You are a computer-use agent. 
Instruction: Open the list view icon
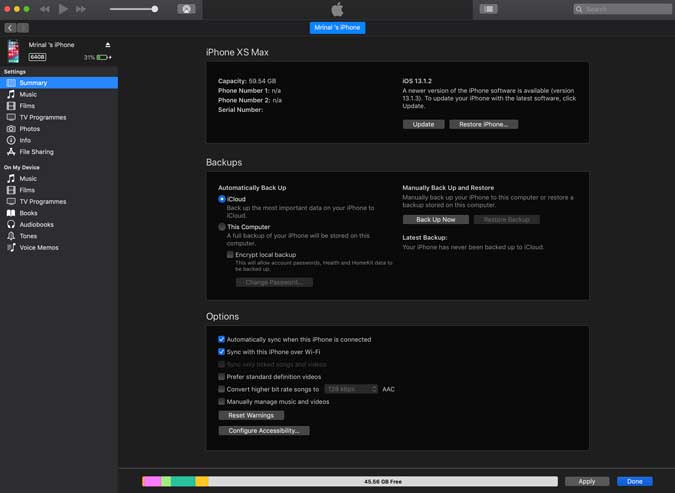(x=488, y=9)
